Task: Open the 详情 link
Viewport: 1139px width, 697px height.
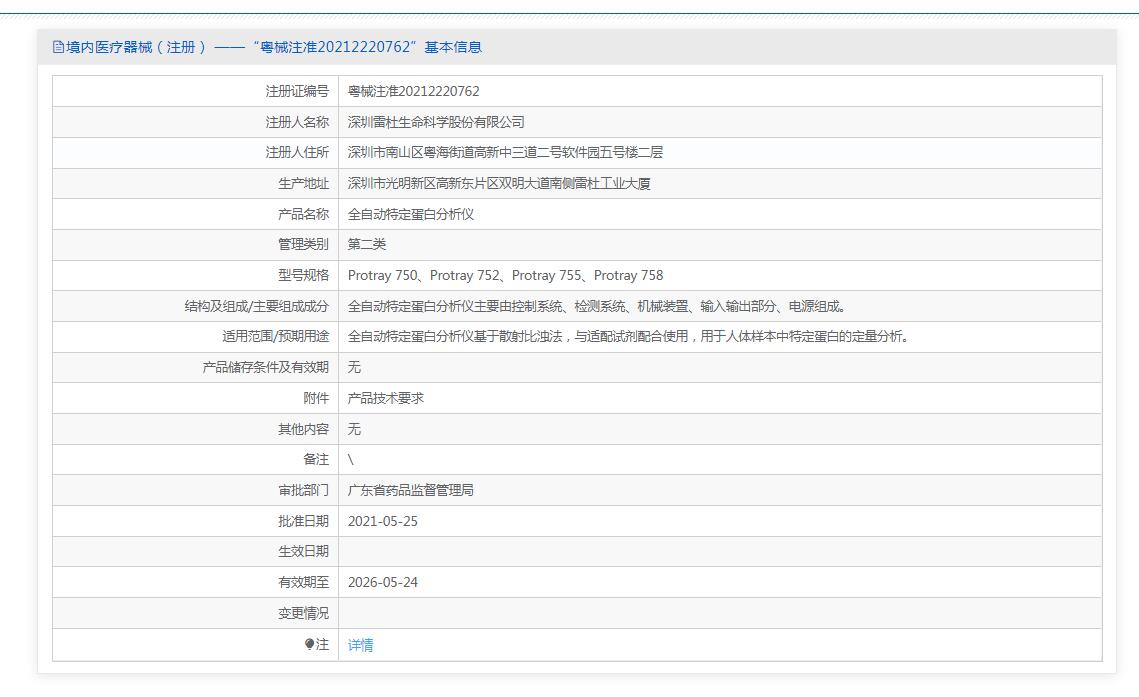Action: click(360, 645)
